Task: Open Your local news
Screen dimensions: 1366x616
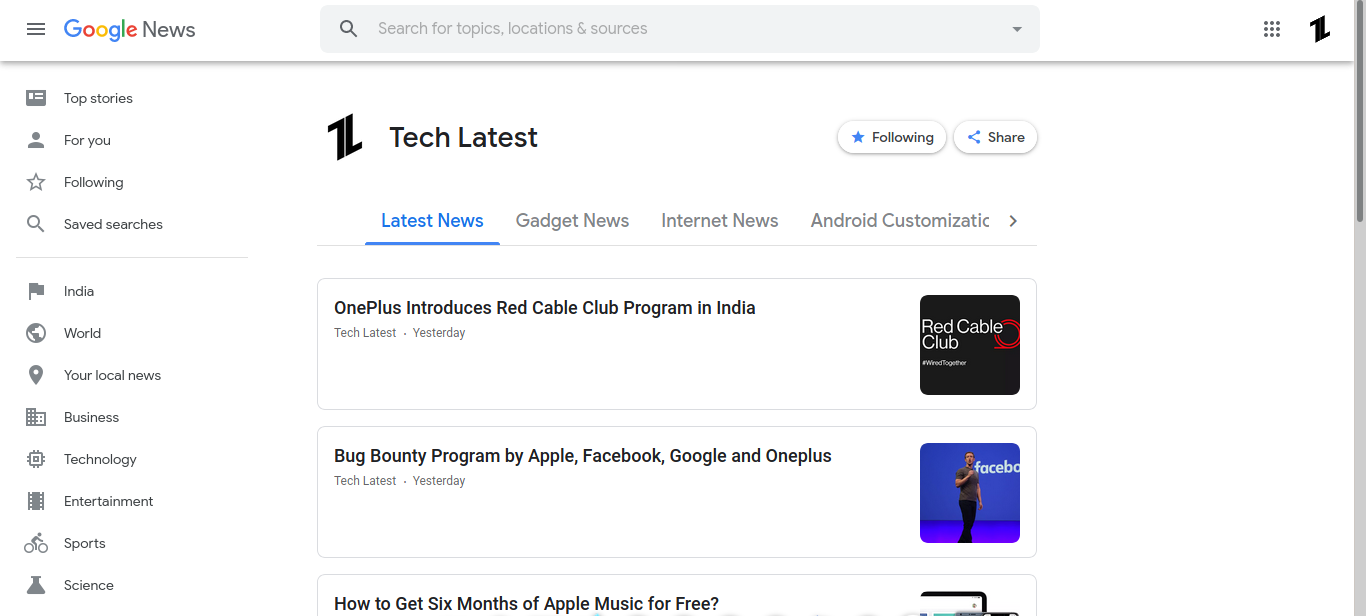Action: coord(112,375)
